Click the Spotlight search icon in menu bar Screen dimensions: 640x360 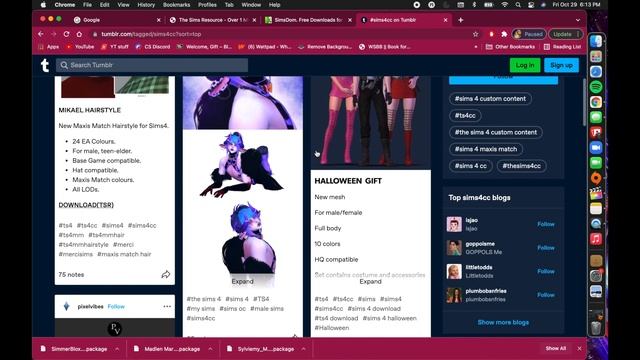pyautogui.click(x=518, y=5)
